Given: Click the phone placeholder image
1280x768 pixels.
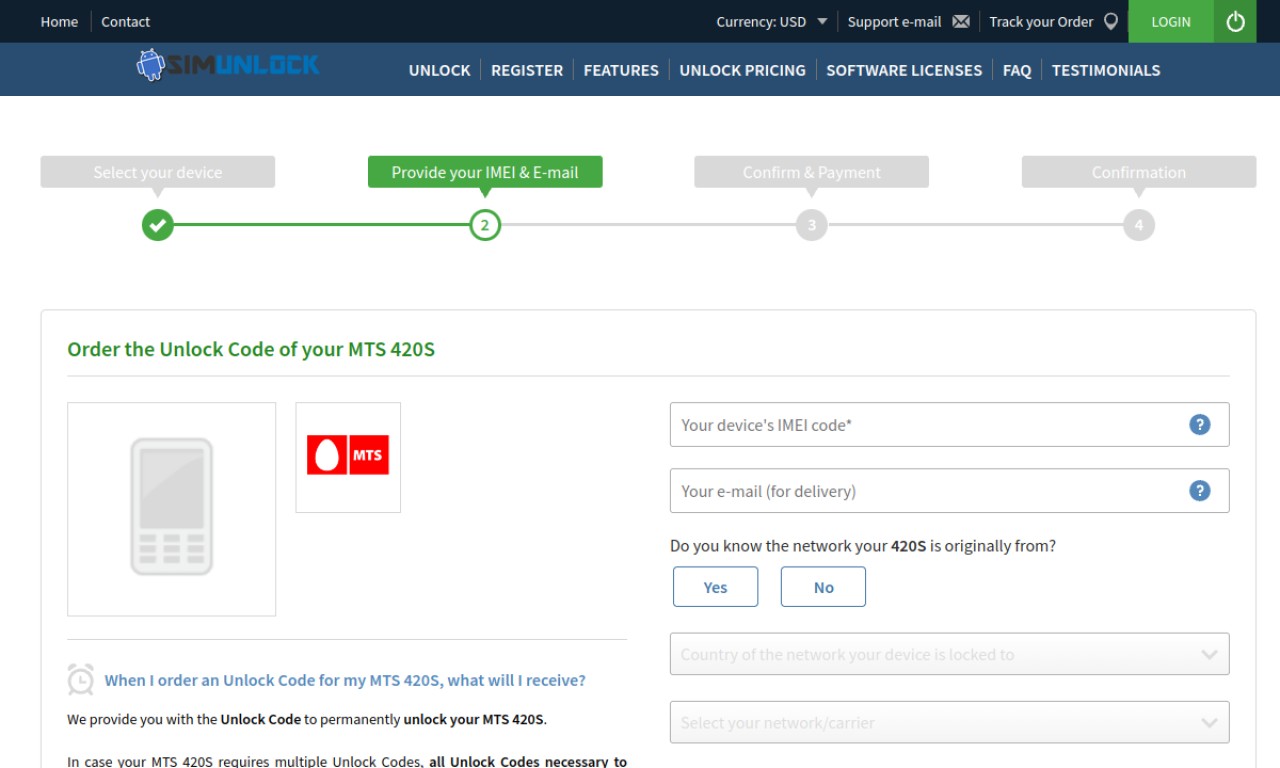Looking at the screenshot, I should coord(172,509).
